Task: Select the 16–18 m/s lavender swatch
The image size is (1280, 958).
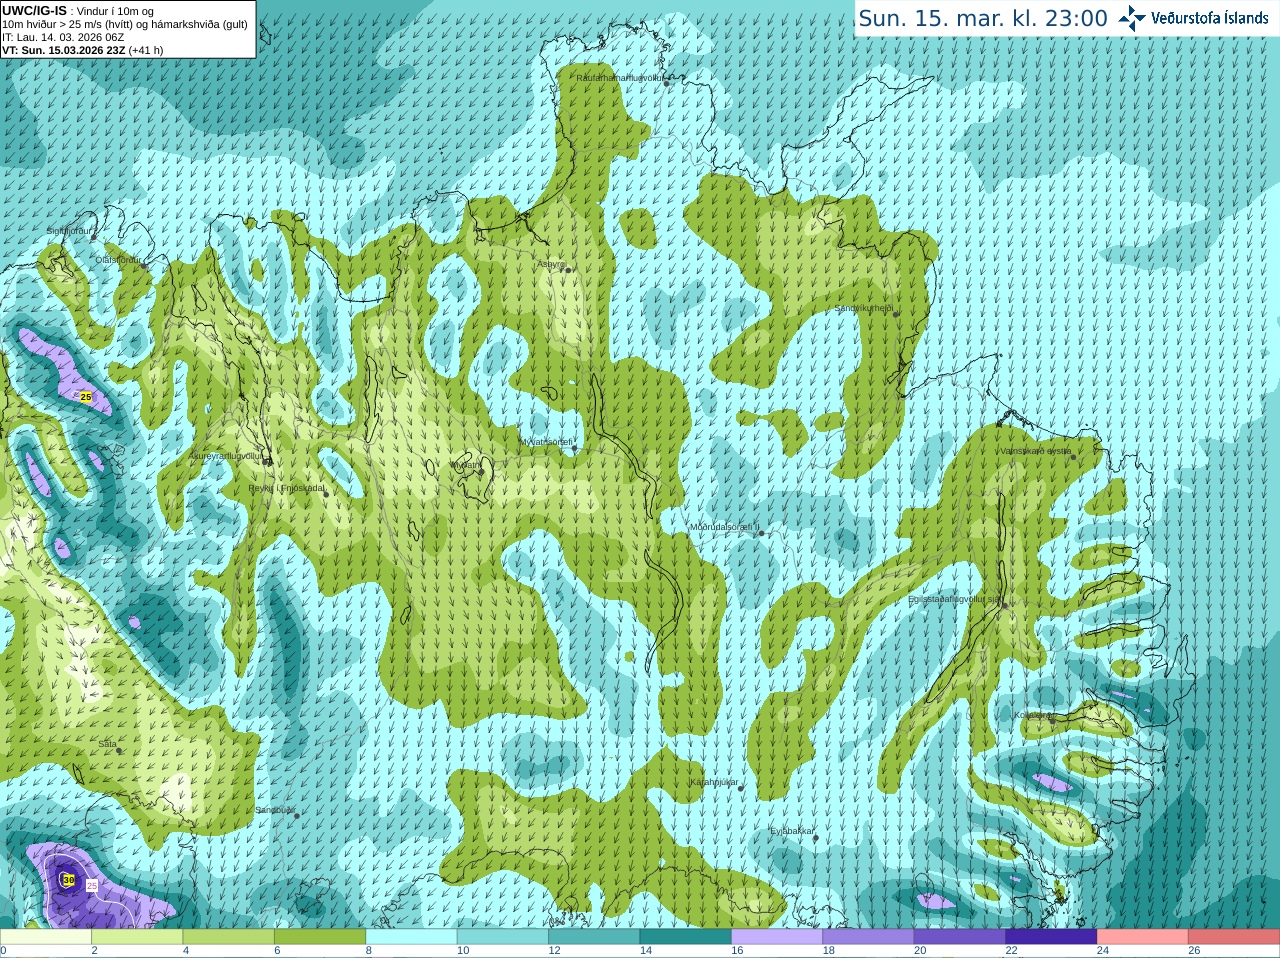Action: (777, 937)
